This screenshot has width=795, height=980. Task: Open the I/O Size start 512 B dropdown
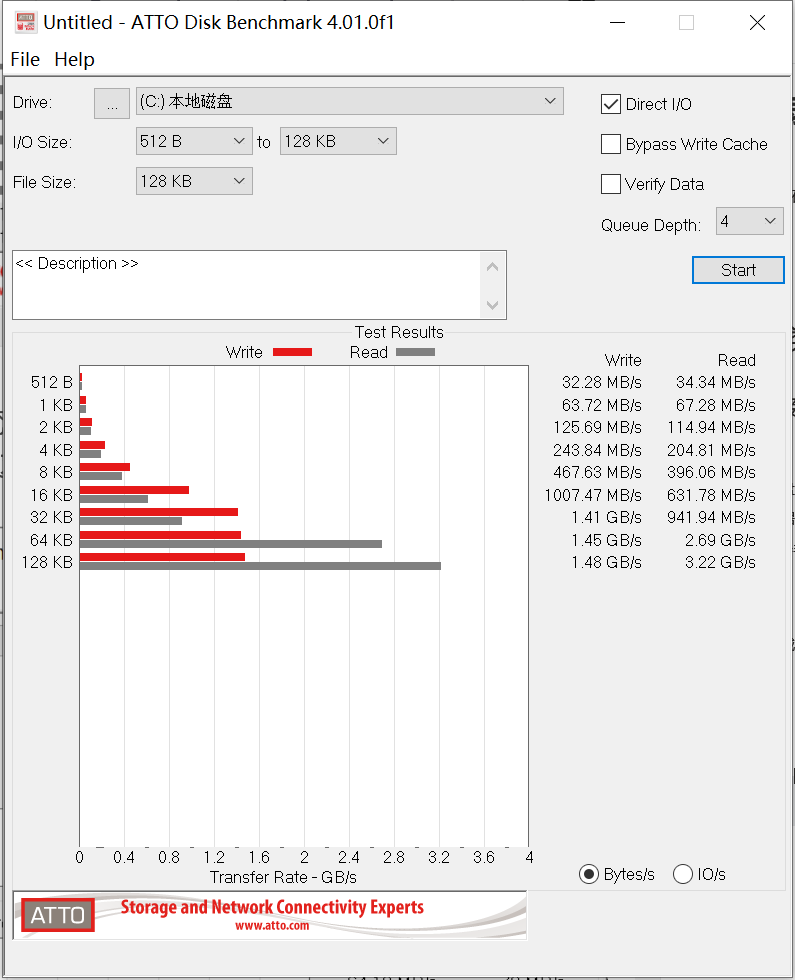pyautogui.click(x=194, y=141)
